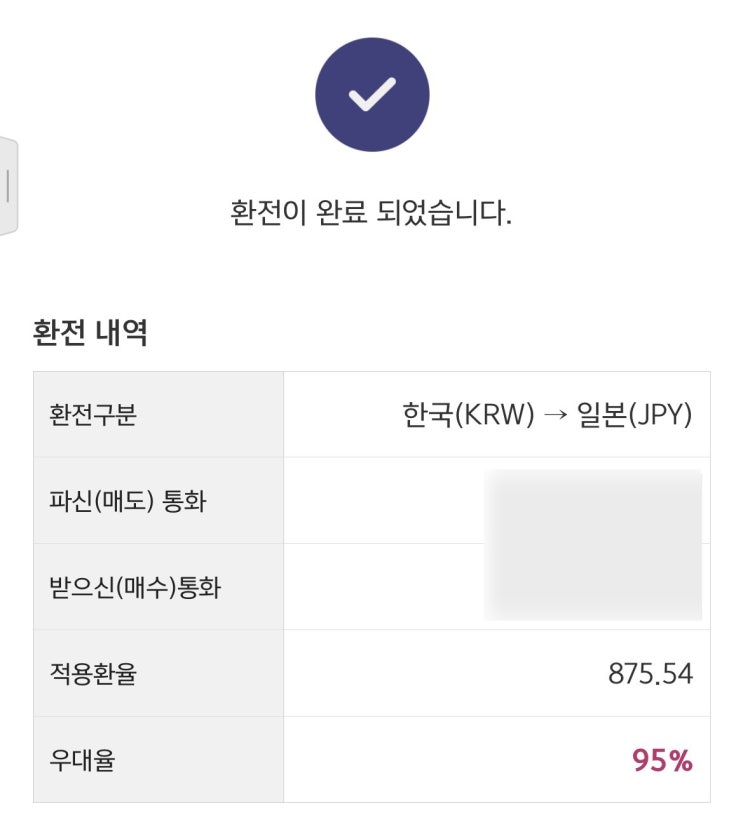
Task: Click the '파신(매도) 통화' row label
Action: point(127,501)
